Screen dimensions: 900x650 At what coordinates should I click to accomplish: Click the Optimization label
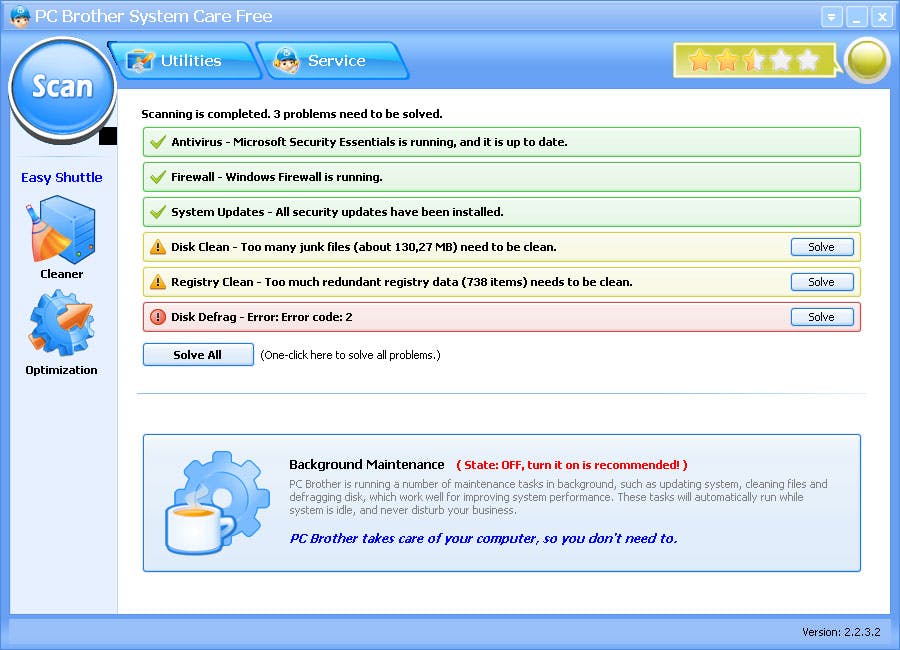pyautogui.click(x=61, y=370)
